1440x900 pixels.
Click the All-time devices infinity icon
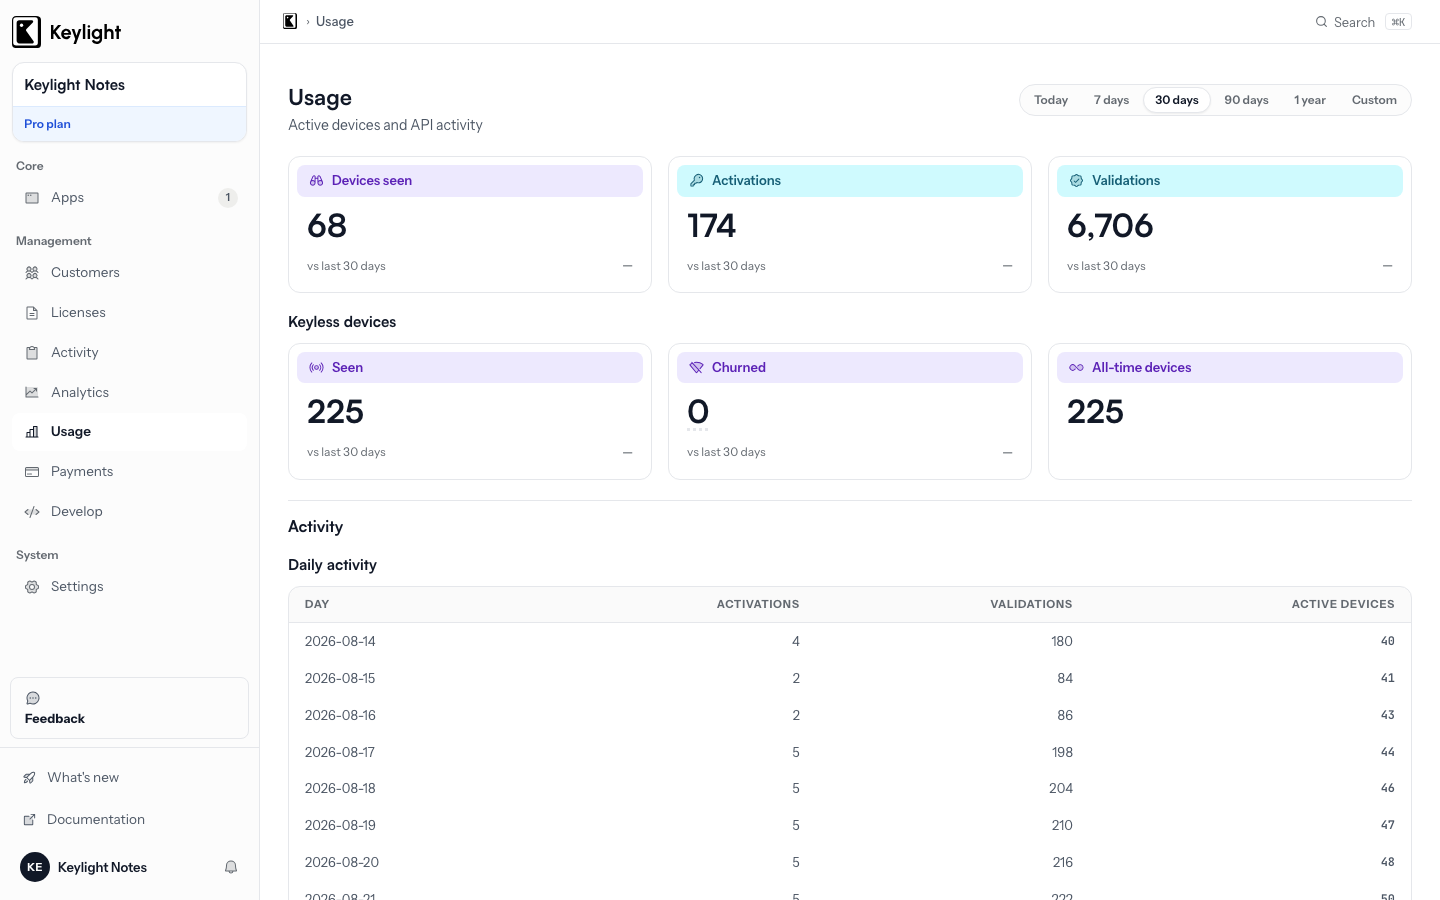[1076, 368]
